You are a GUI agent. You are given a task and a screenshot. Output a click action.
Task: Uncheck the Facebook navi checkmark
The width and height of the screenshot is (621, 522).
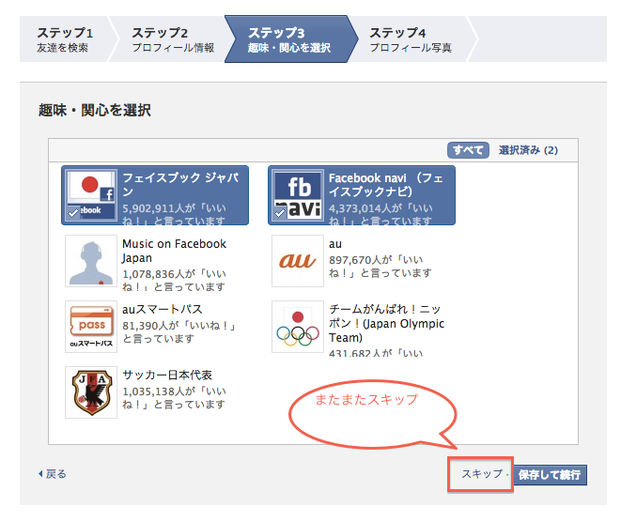(280, 213)
